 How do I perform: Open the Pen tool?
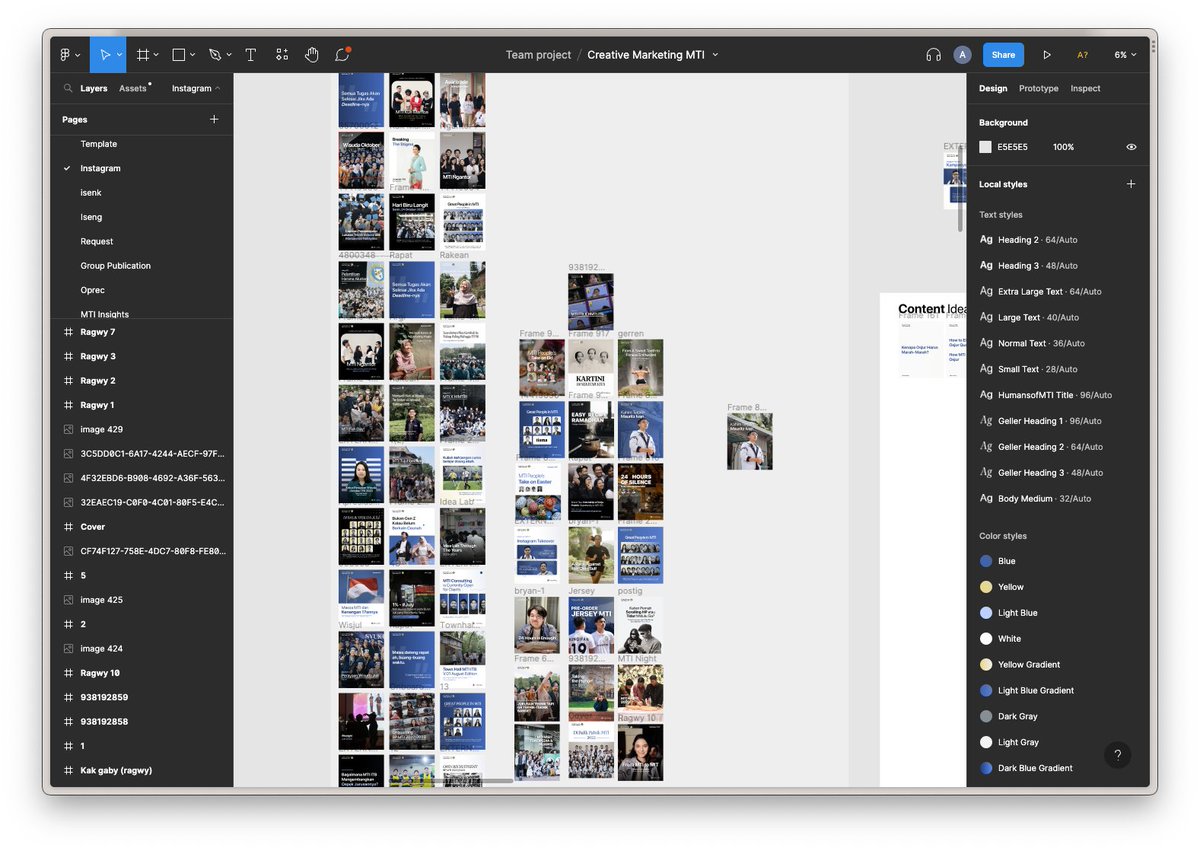coord(213,55)
